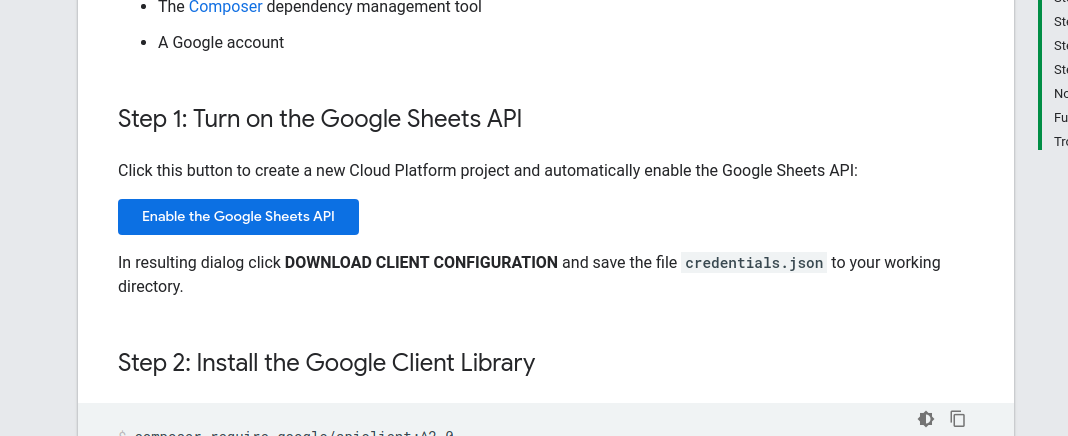Open Troubleshooting in the right sidebar
The height and width of the screenshot is (436, 1068).
coord(1060,142)
